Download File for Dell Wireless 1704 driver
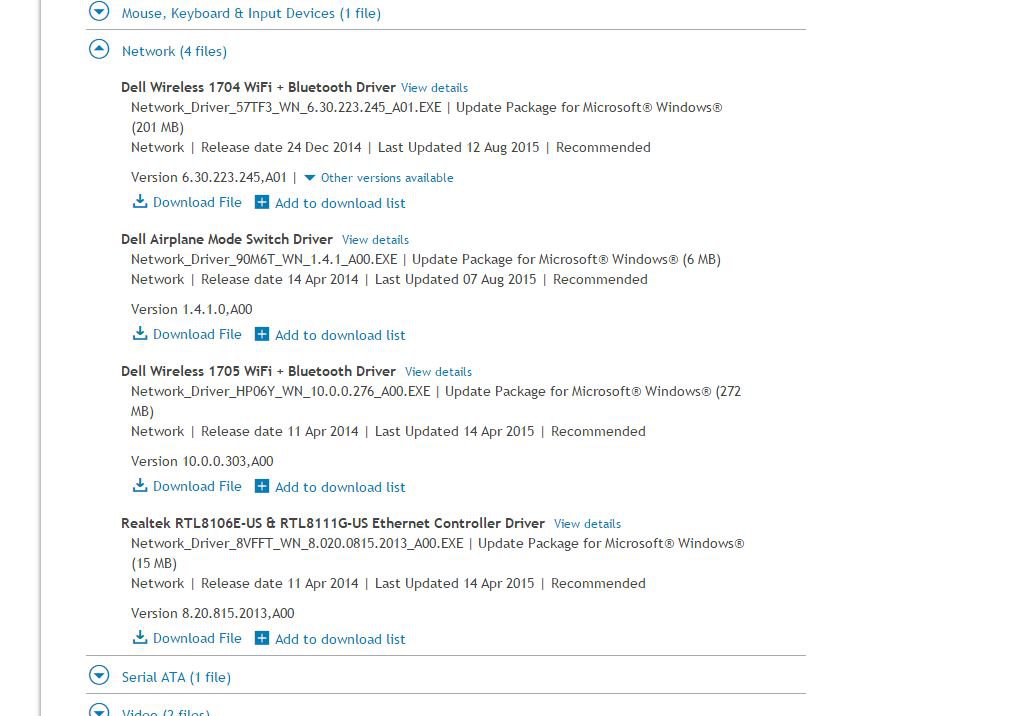The height and width of the screenshot is (716, 1027). [197, 202]
